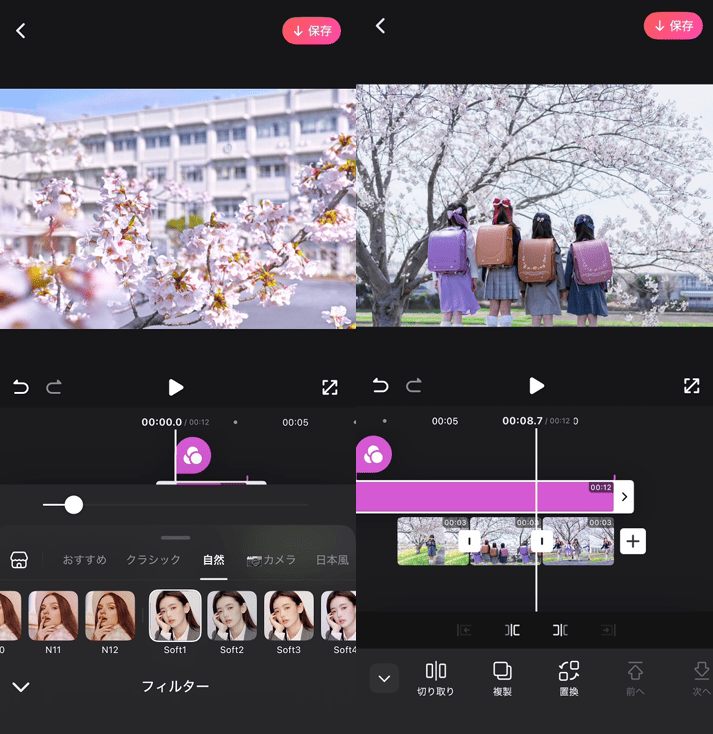This screenshot has height=734, width=713.
Task: Choose the Soft2 filter thumbnail
Action: click(x=232, y=616)
